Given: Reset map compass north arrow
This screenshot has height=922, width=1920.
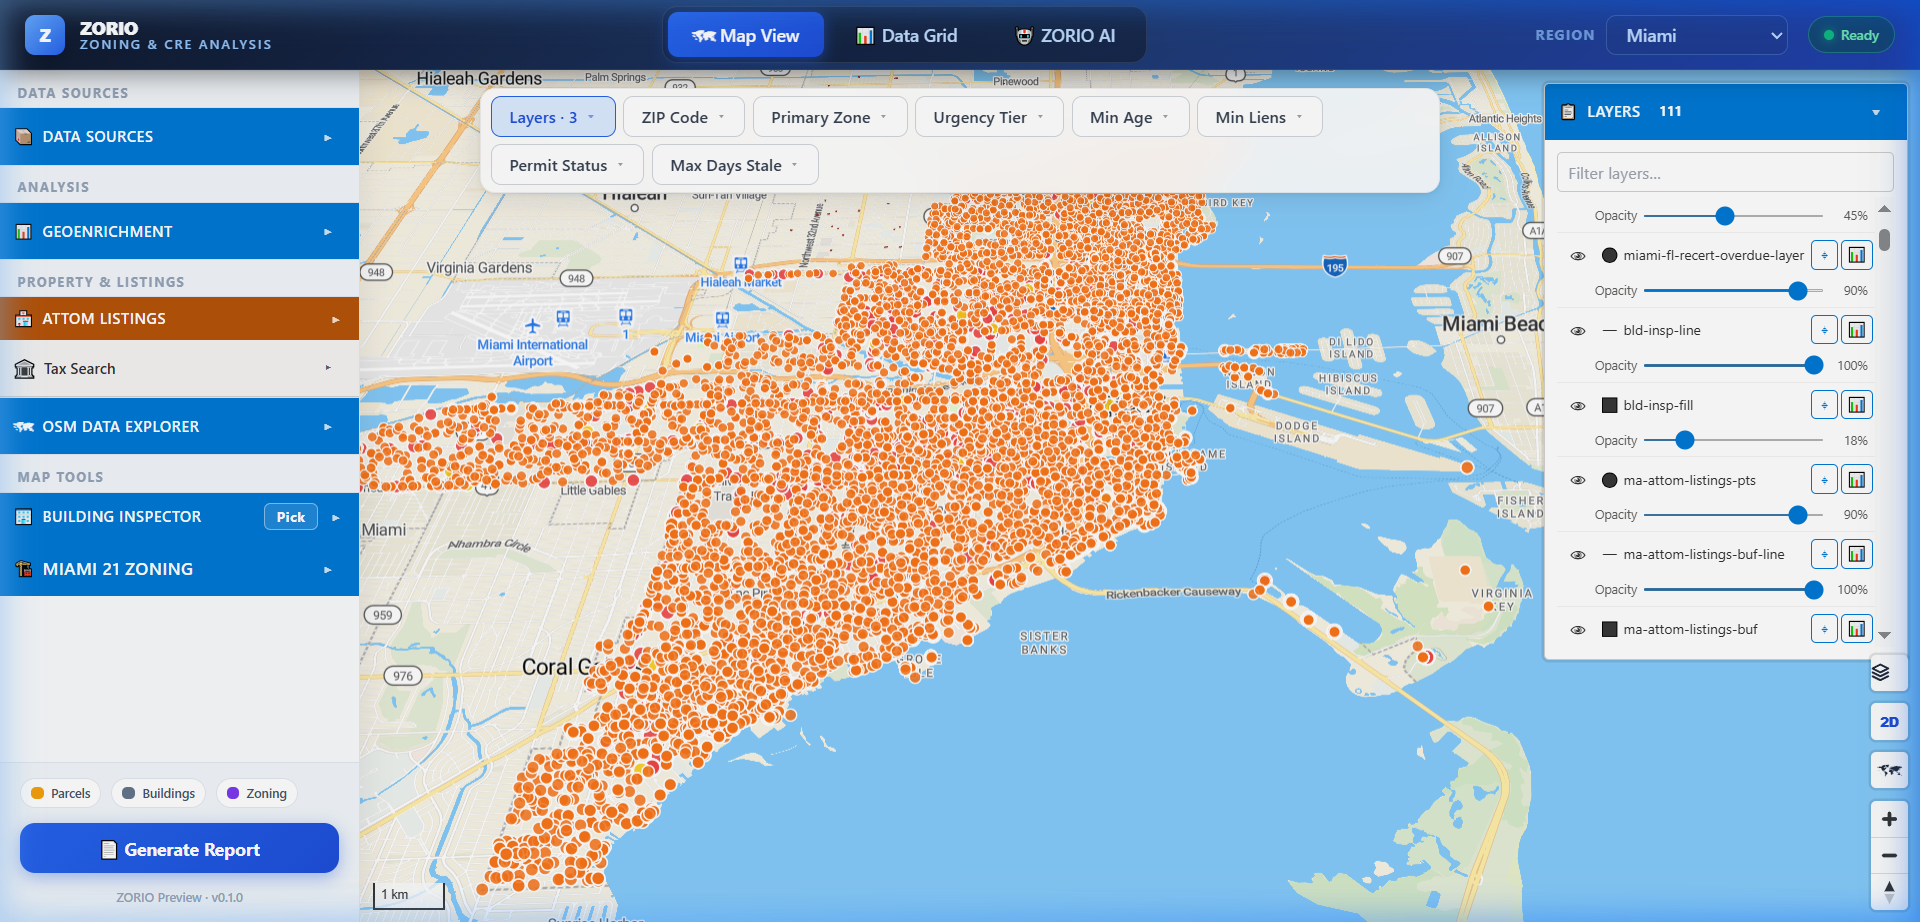Looking at the screenshot, I should [x=1889, y=891].
